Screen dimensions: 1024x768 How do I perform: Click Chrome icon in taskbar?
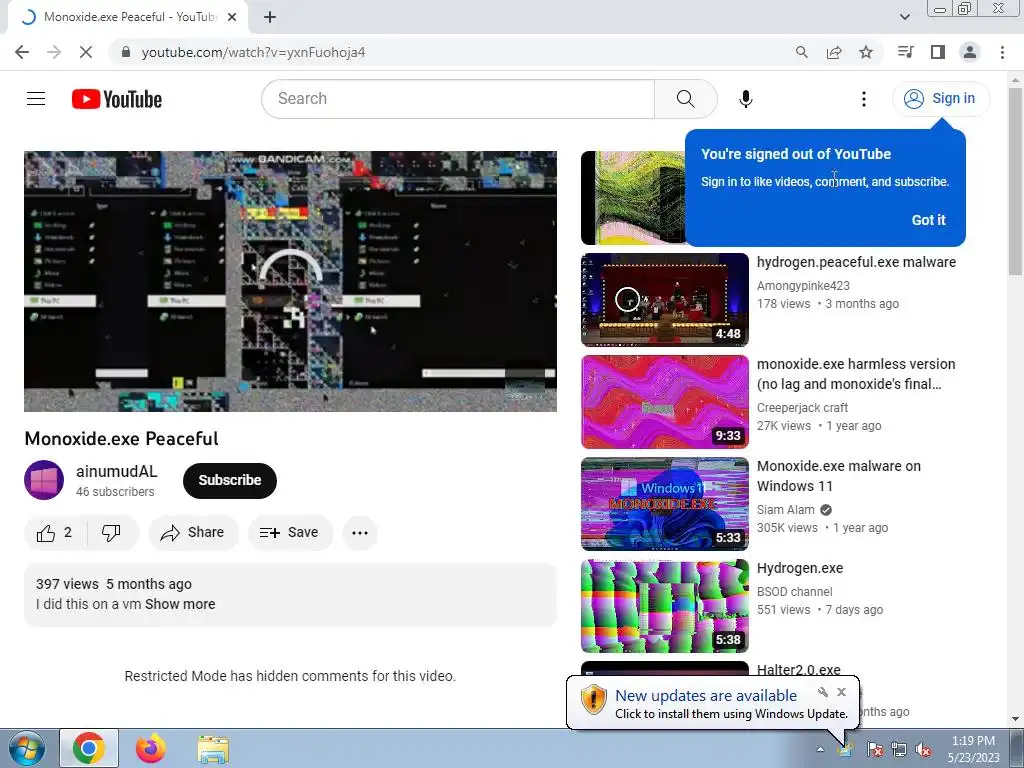[89, 748]
